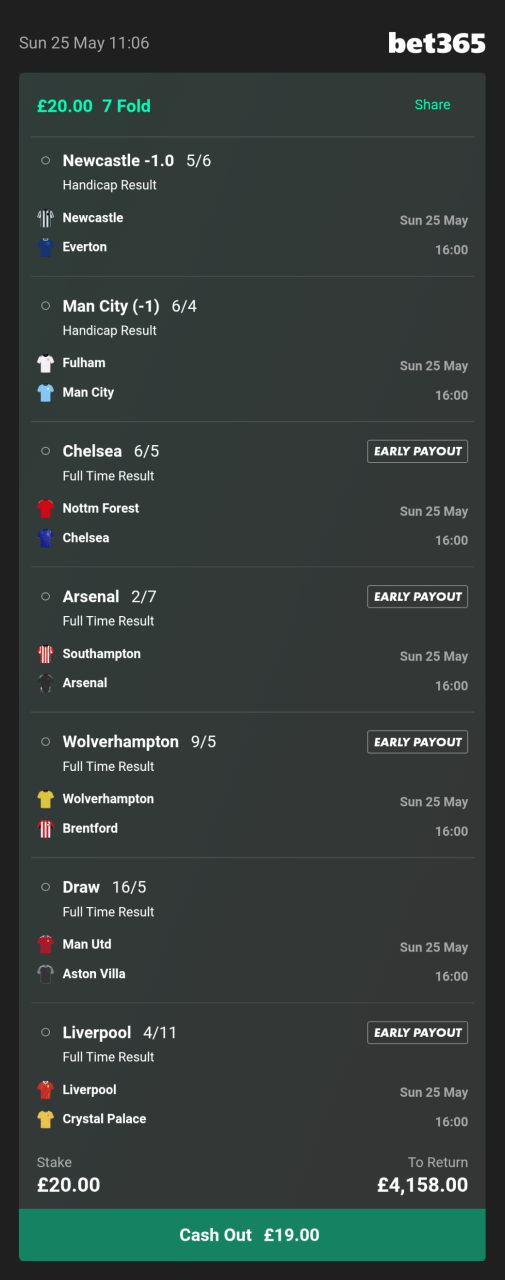This screenshot has height=1280, width=505.
Task: Click the Early Payout badge on Liverpool
Action: point(417,1033)
